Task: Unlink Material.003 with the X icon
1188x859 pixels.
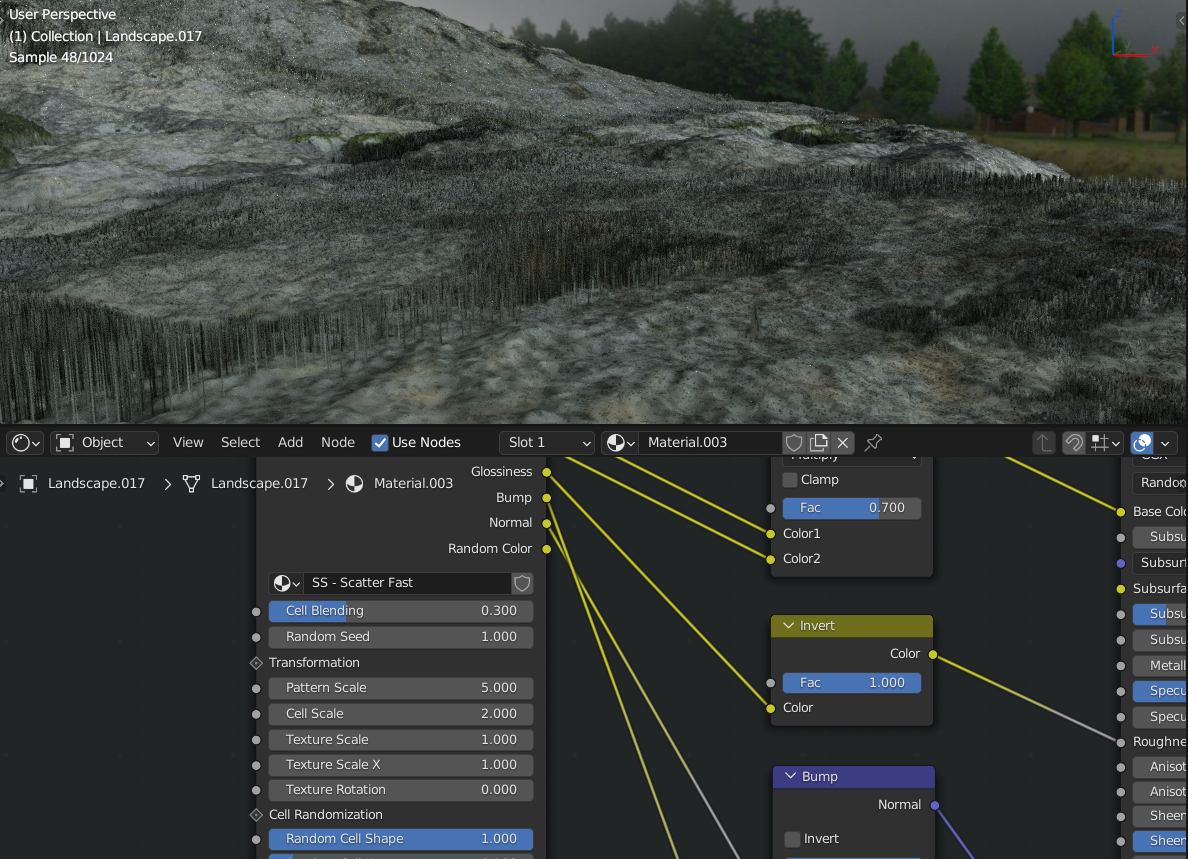Action: (843, 442)
